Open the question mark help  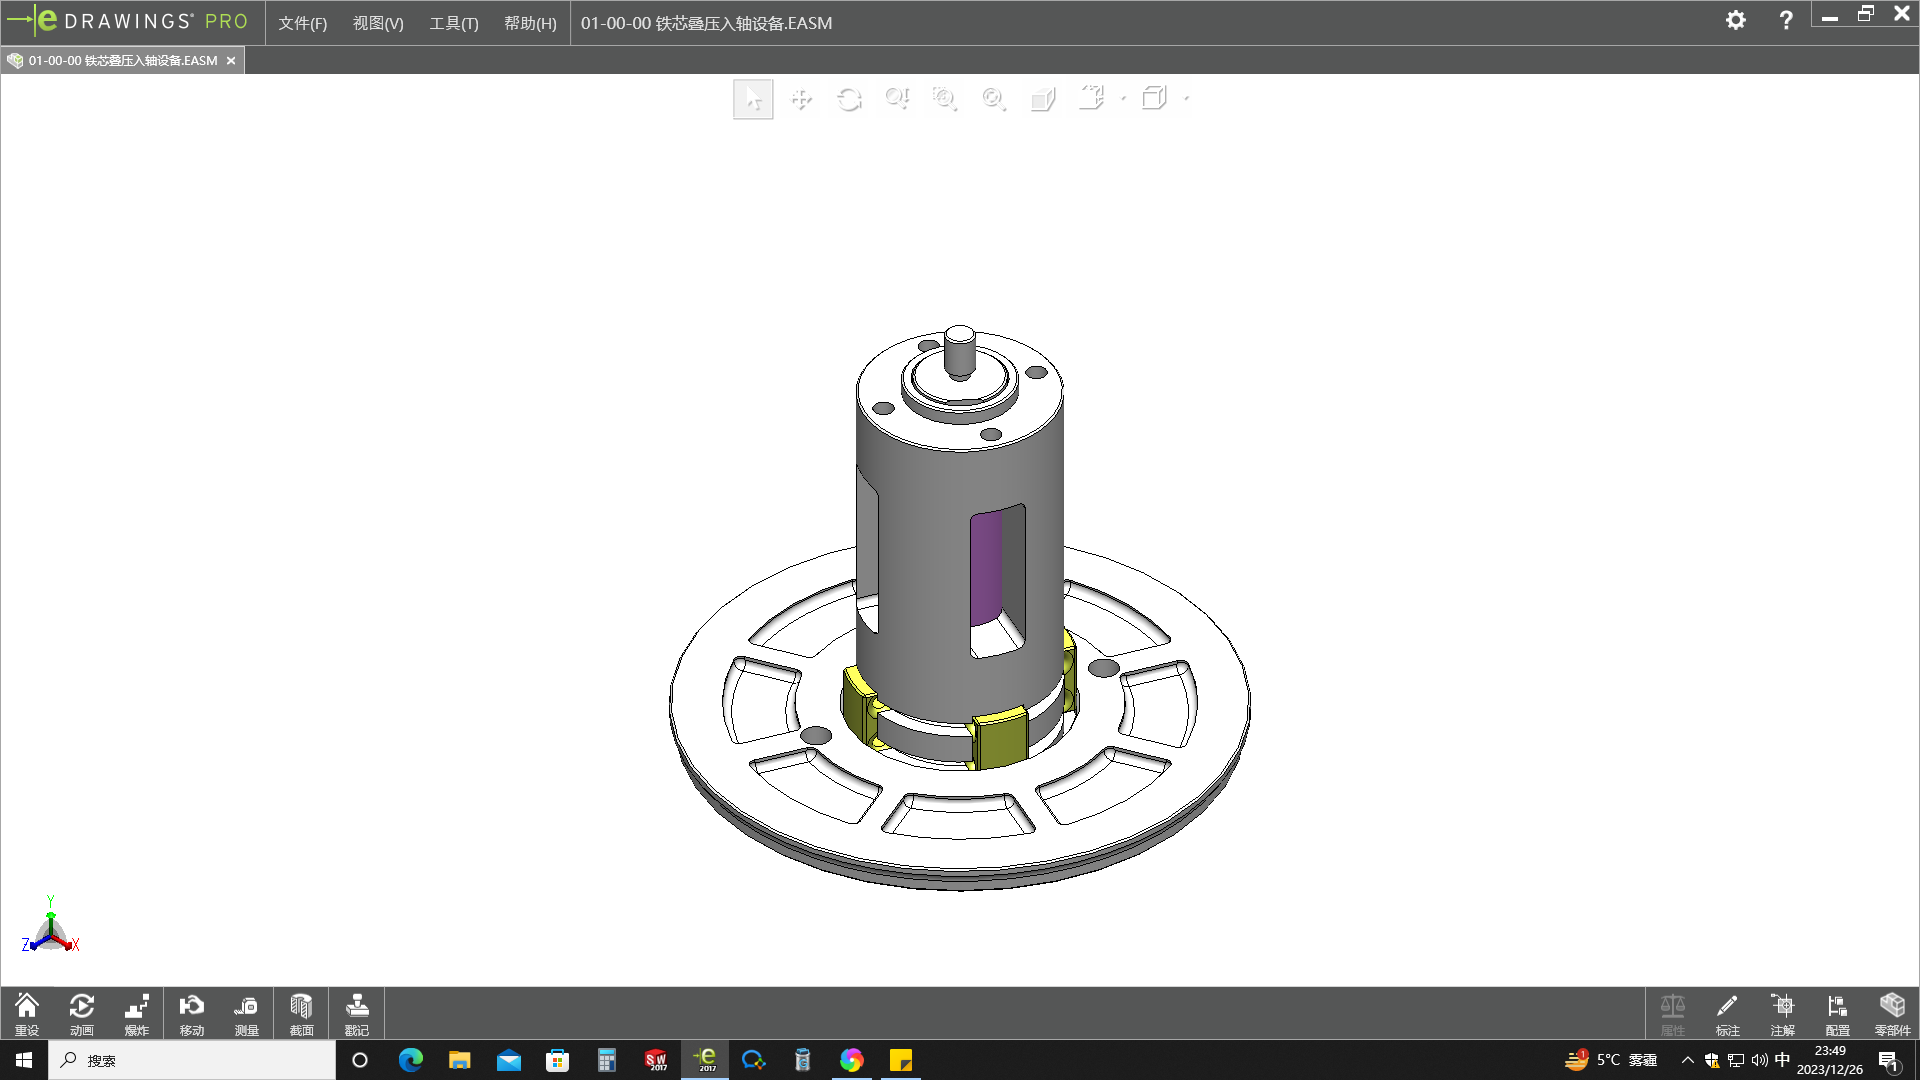(x=1786, y=20)
